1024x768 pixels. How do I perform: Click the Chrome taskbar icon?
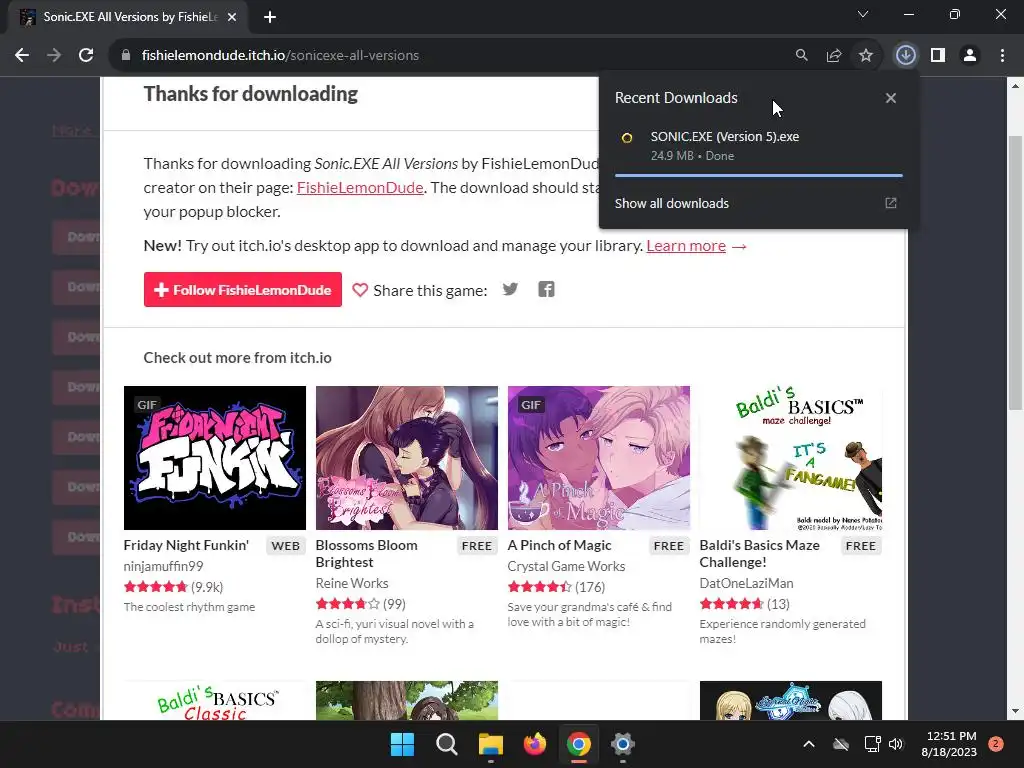click(x=579, y=744)
